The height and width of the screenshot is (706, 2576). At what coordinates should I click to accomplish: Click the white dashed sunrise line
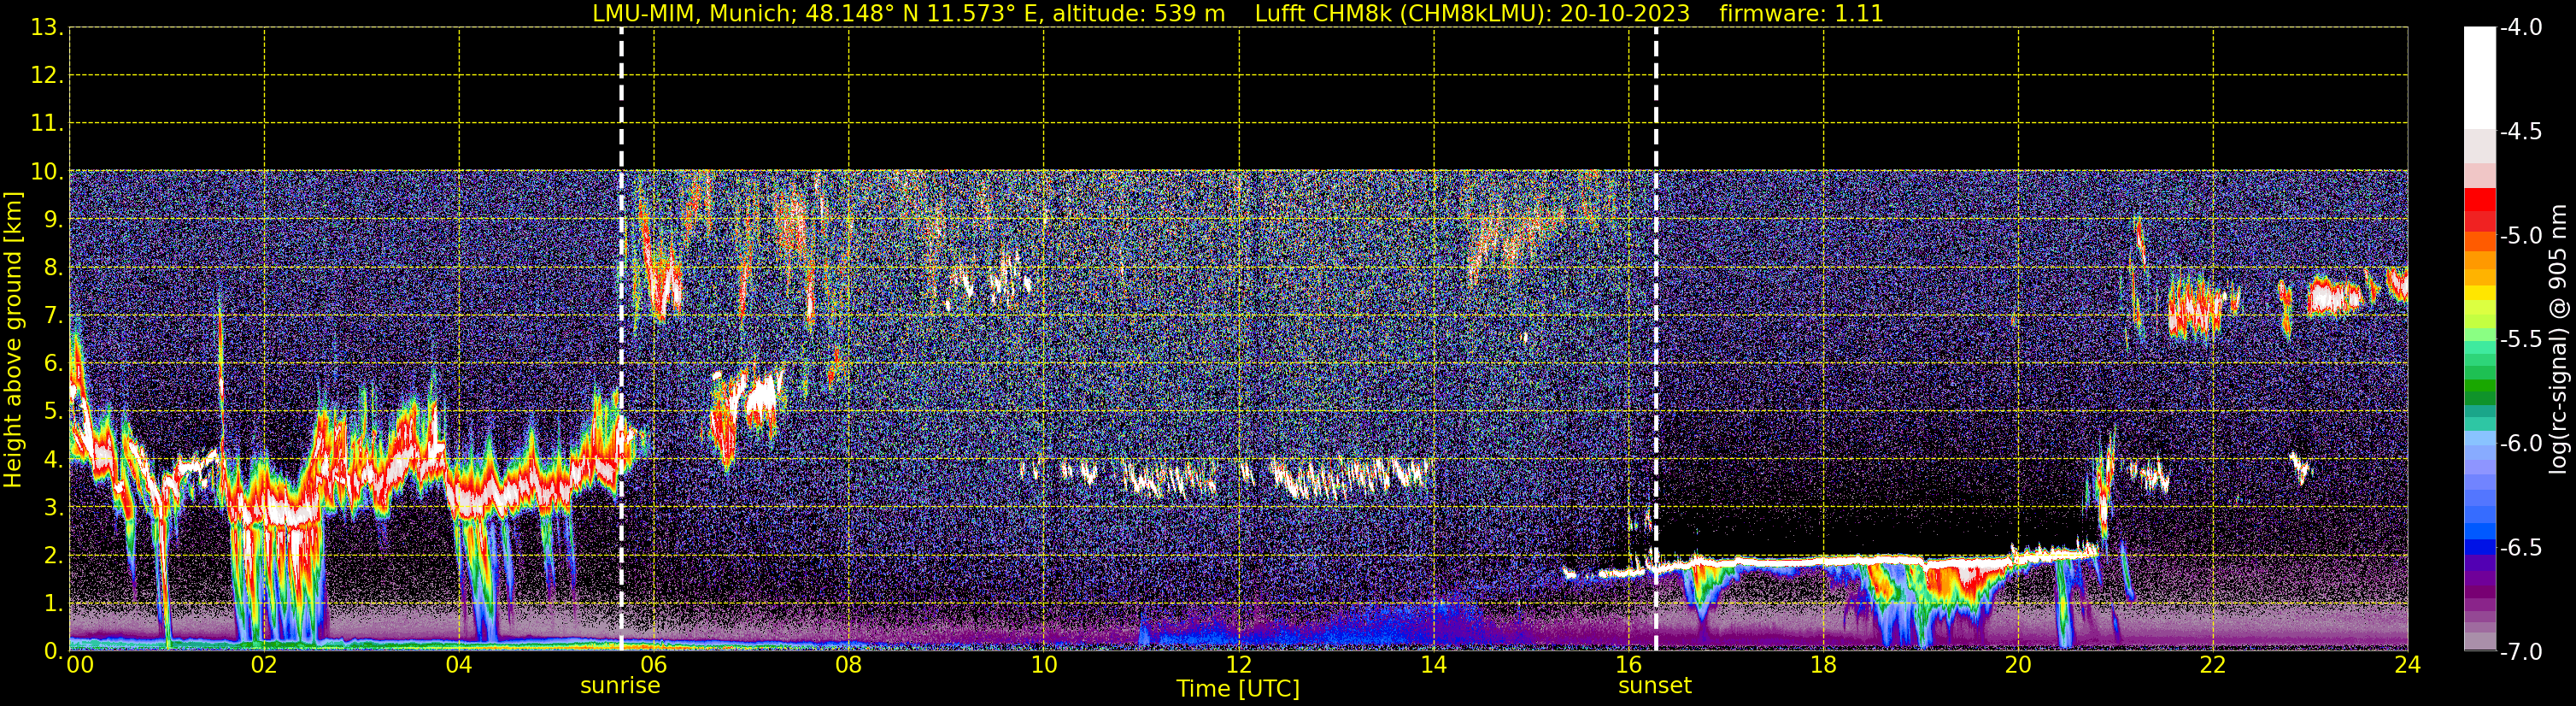coord(621,339)
